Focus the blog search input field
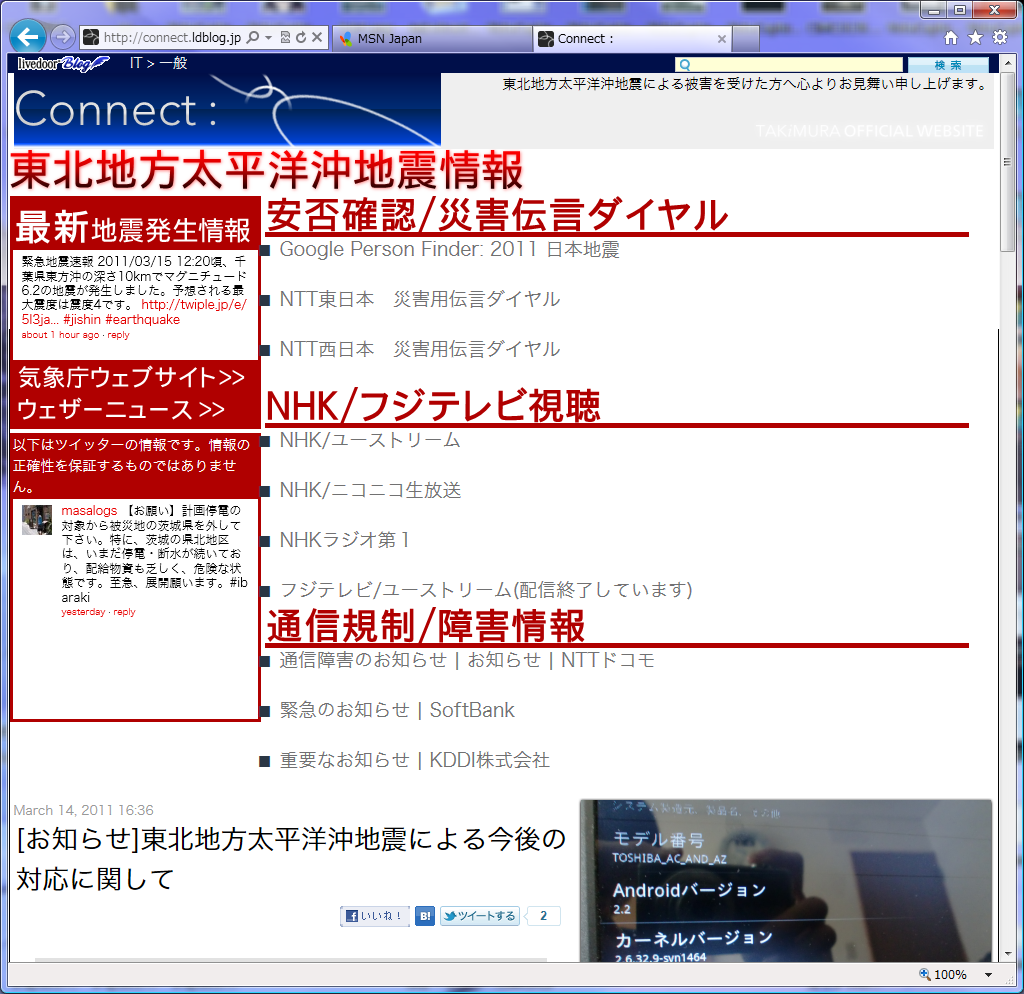Image resolution: width=1024 pixels, height=994 pixels. point(790,65)
